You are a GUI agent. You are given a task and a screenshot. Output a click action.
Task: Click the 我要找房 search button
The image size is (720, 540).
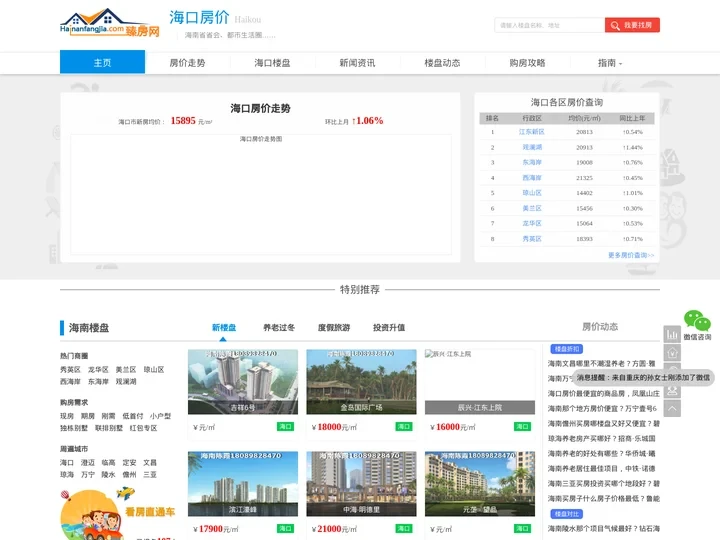[632, 25]
